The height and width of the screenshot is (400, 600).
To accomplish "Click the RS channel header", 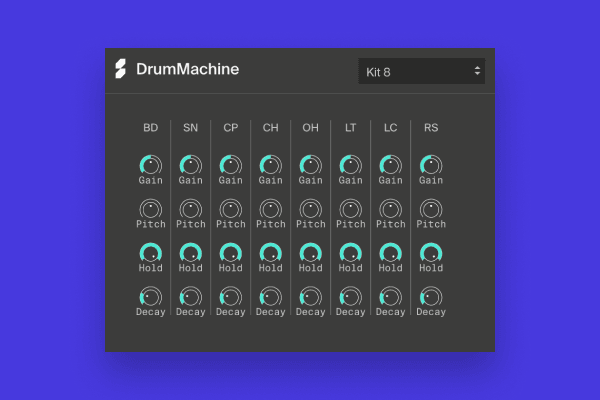I will tap(430, 128).
